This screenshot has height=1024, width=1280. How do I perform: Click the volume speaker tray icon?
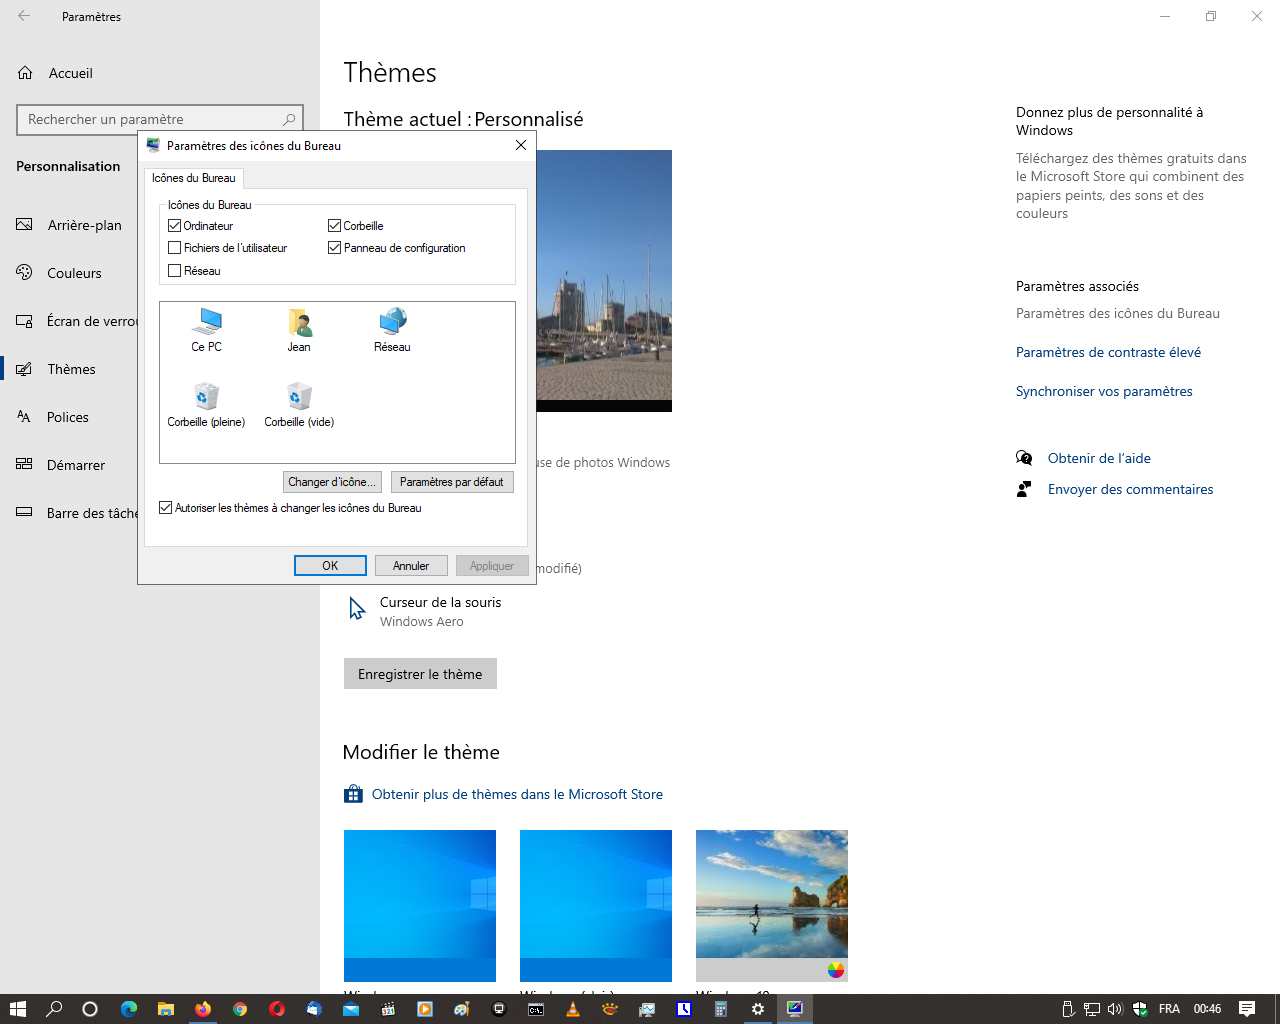point(1115,1009)
